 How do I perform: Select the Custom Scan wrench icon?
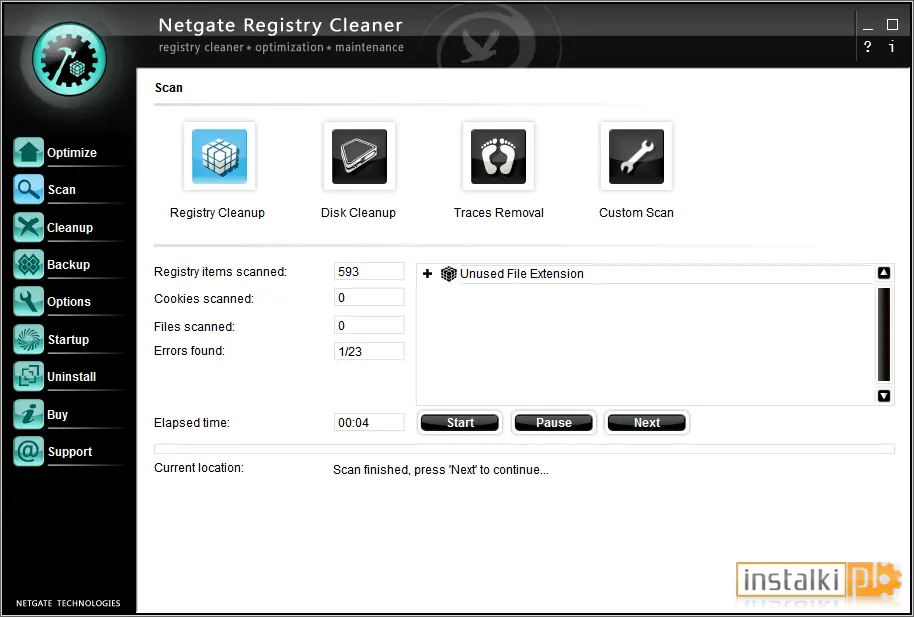(636, 156)
